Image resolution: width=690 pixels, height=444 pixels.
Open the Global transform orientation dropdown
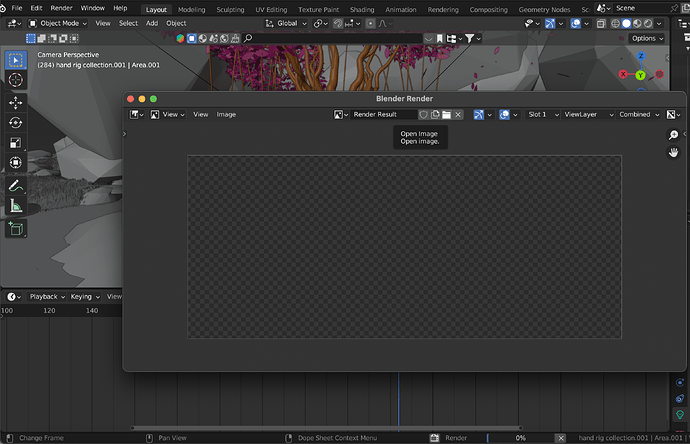click(x=286, y=23)
